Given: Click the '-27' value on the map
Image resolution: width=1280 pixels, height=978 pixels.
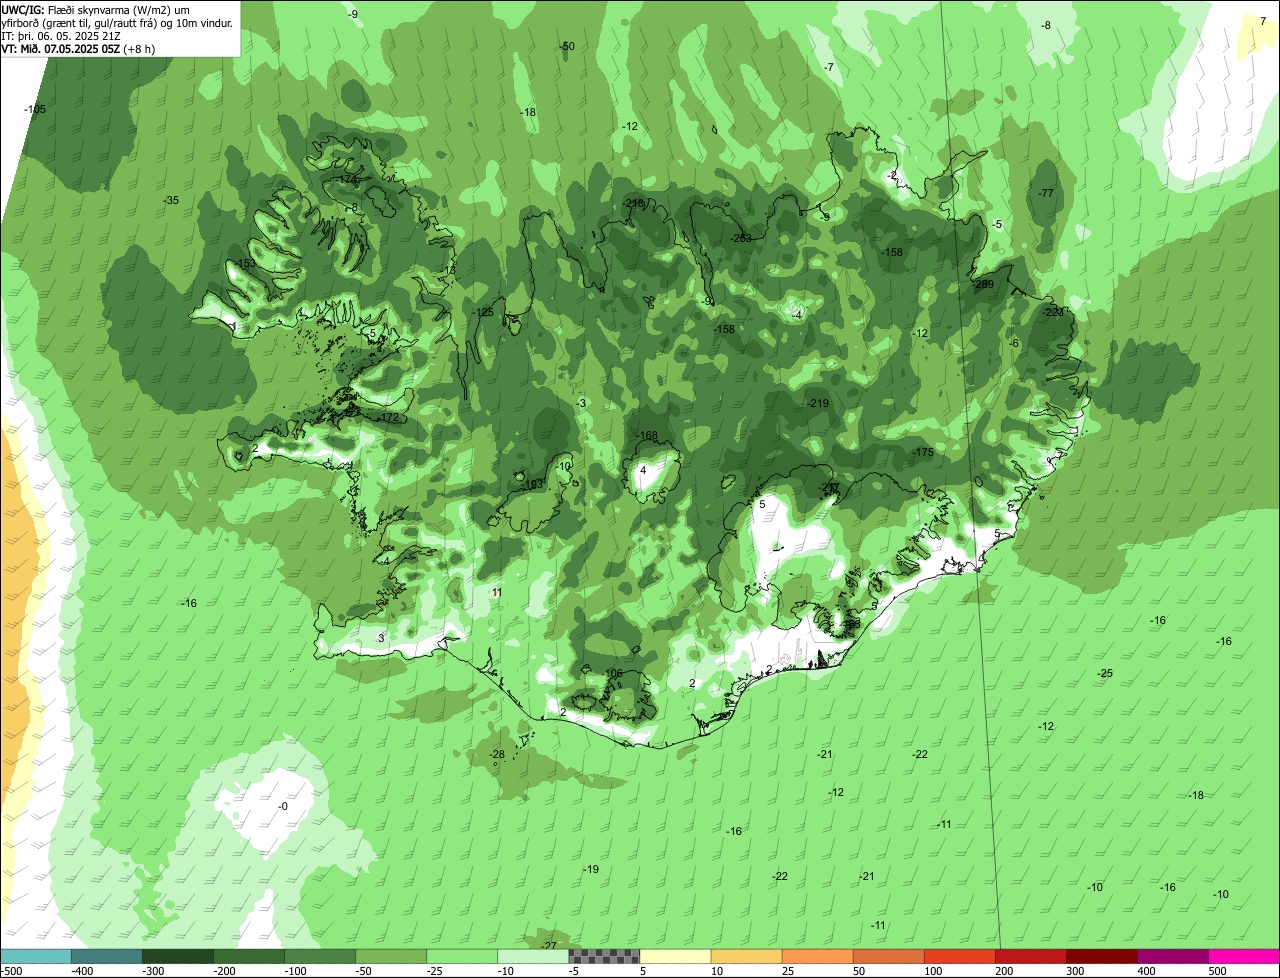Looking at the screenshot, I should [549, 946].
